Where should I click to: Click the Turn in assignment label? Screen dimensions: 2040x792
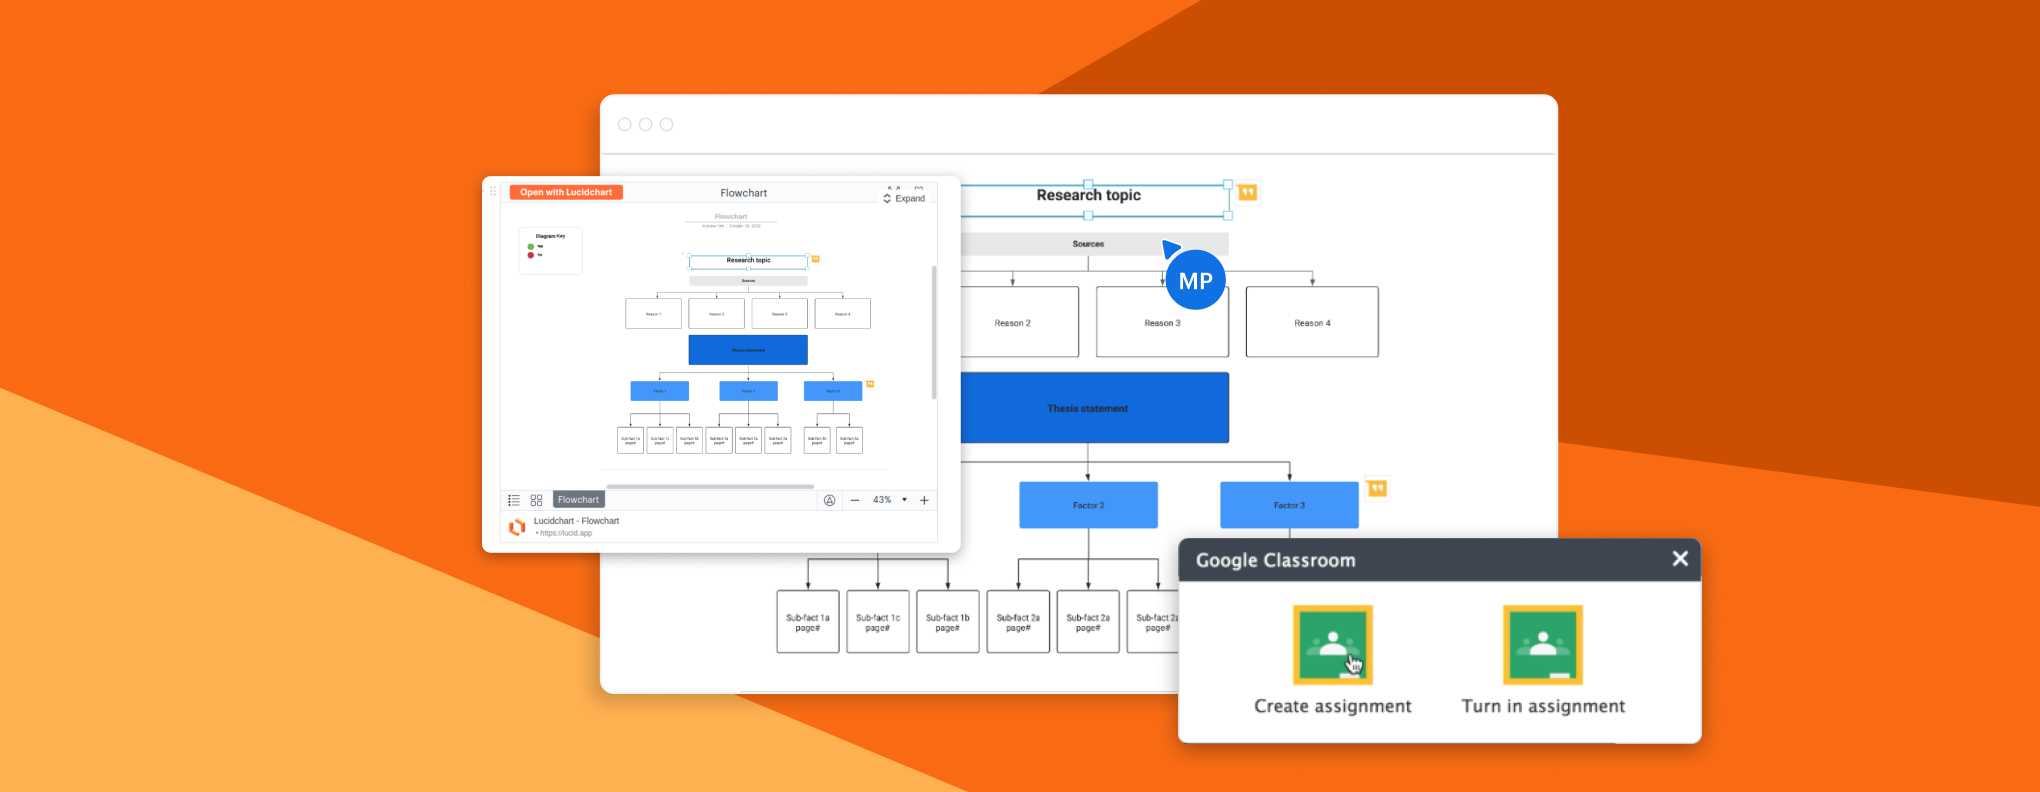point(1543,706)
